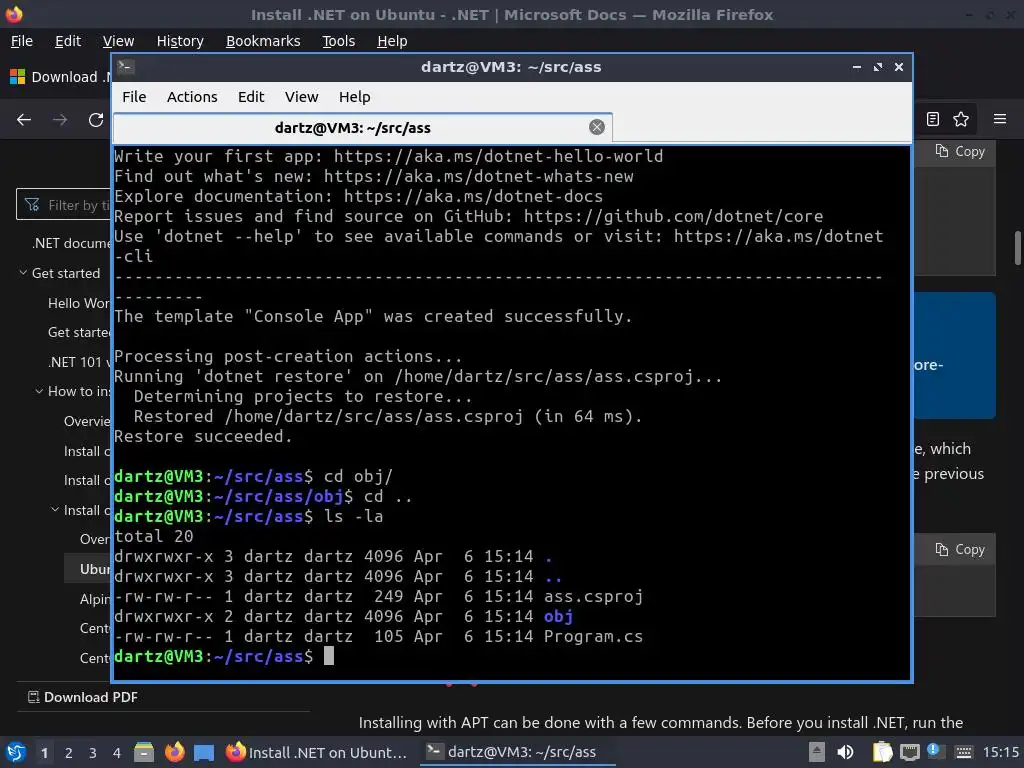The width and height of the screenshot is (1024, 768).
Task: Select the dartz@VM3: ~/src/ass terminal tab
Action: pos(362,128)
